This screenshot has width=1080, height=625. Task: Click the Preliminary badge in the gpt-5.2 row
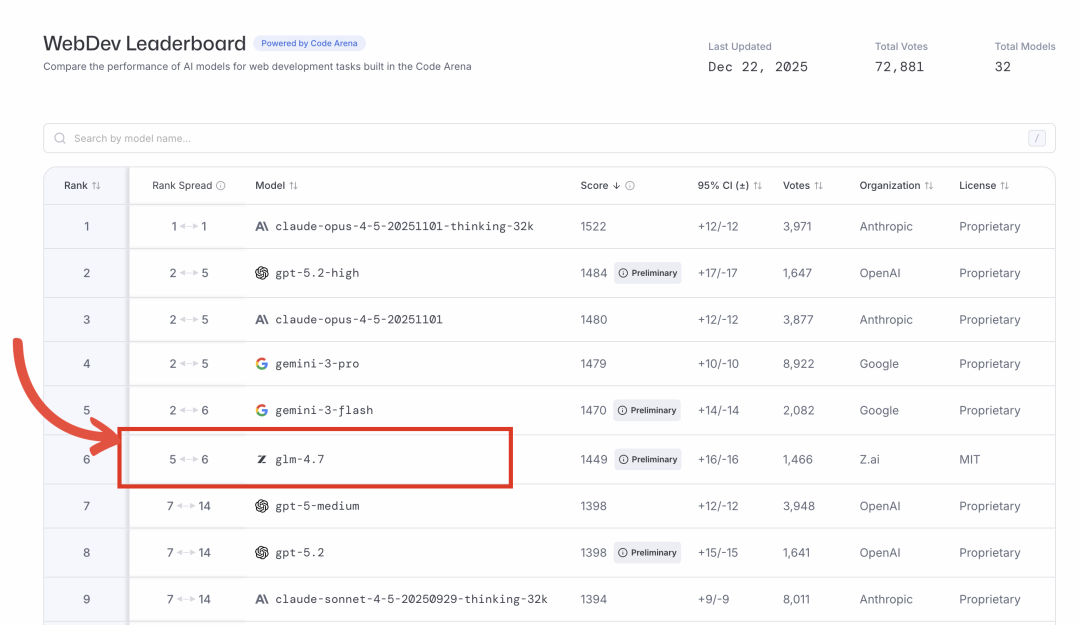[x=647, y=553]
